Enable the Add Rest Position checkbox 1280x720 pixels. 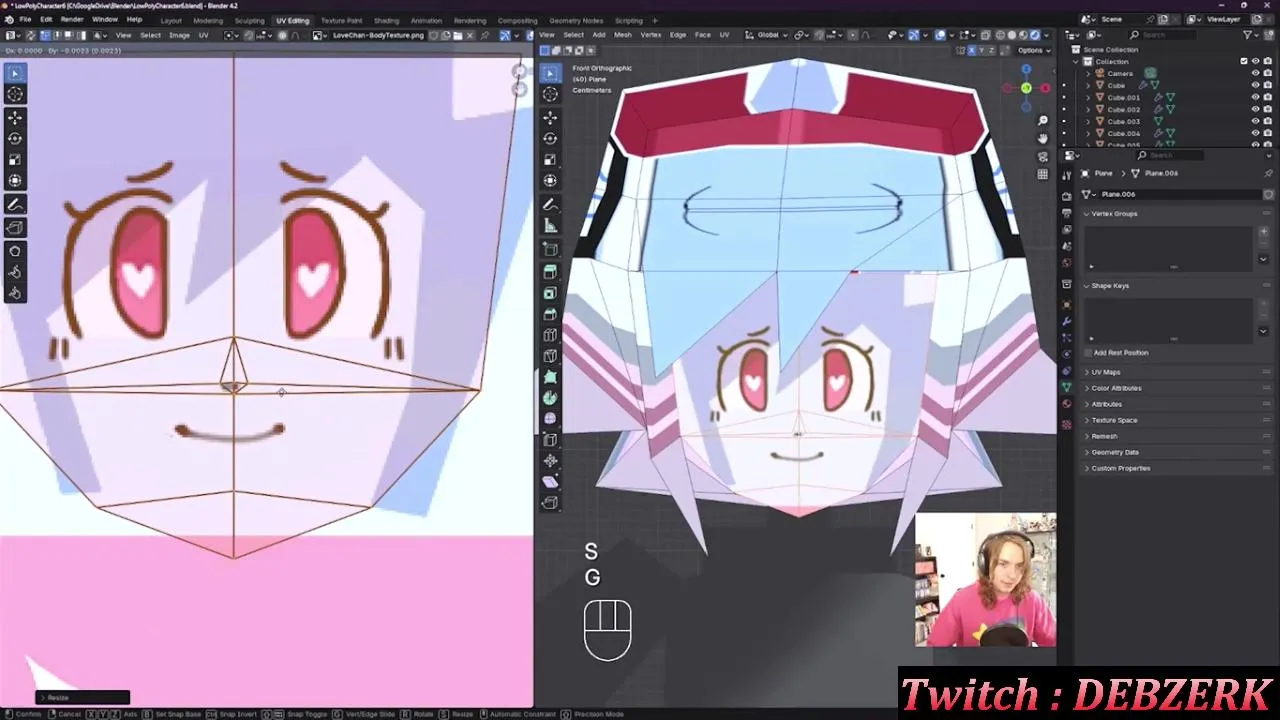[1088, 352]
